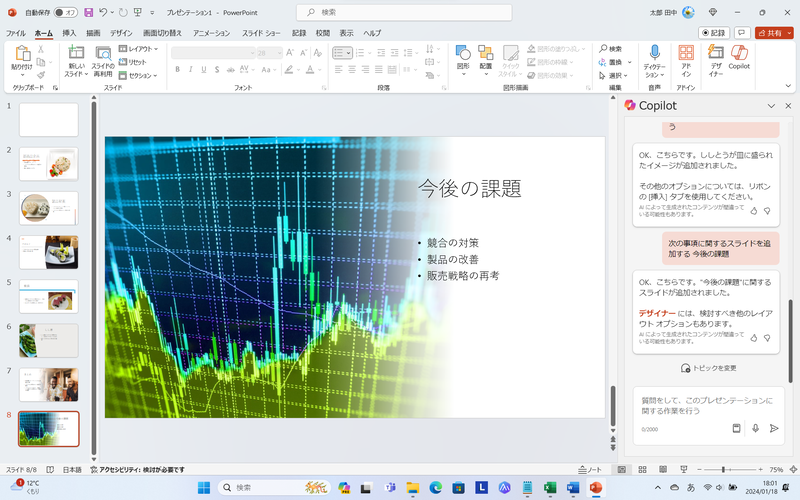
Task: Toggle ノート notes pane in status bar
Action: 590,469
